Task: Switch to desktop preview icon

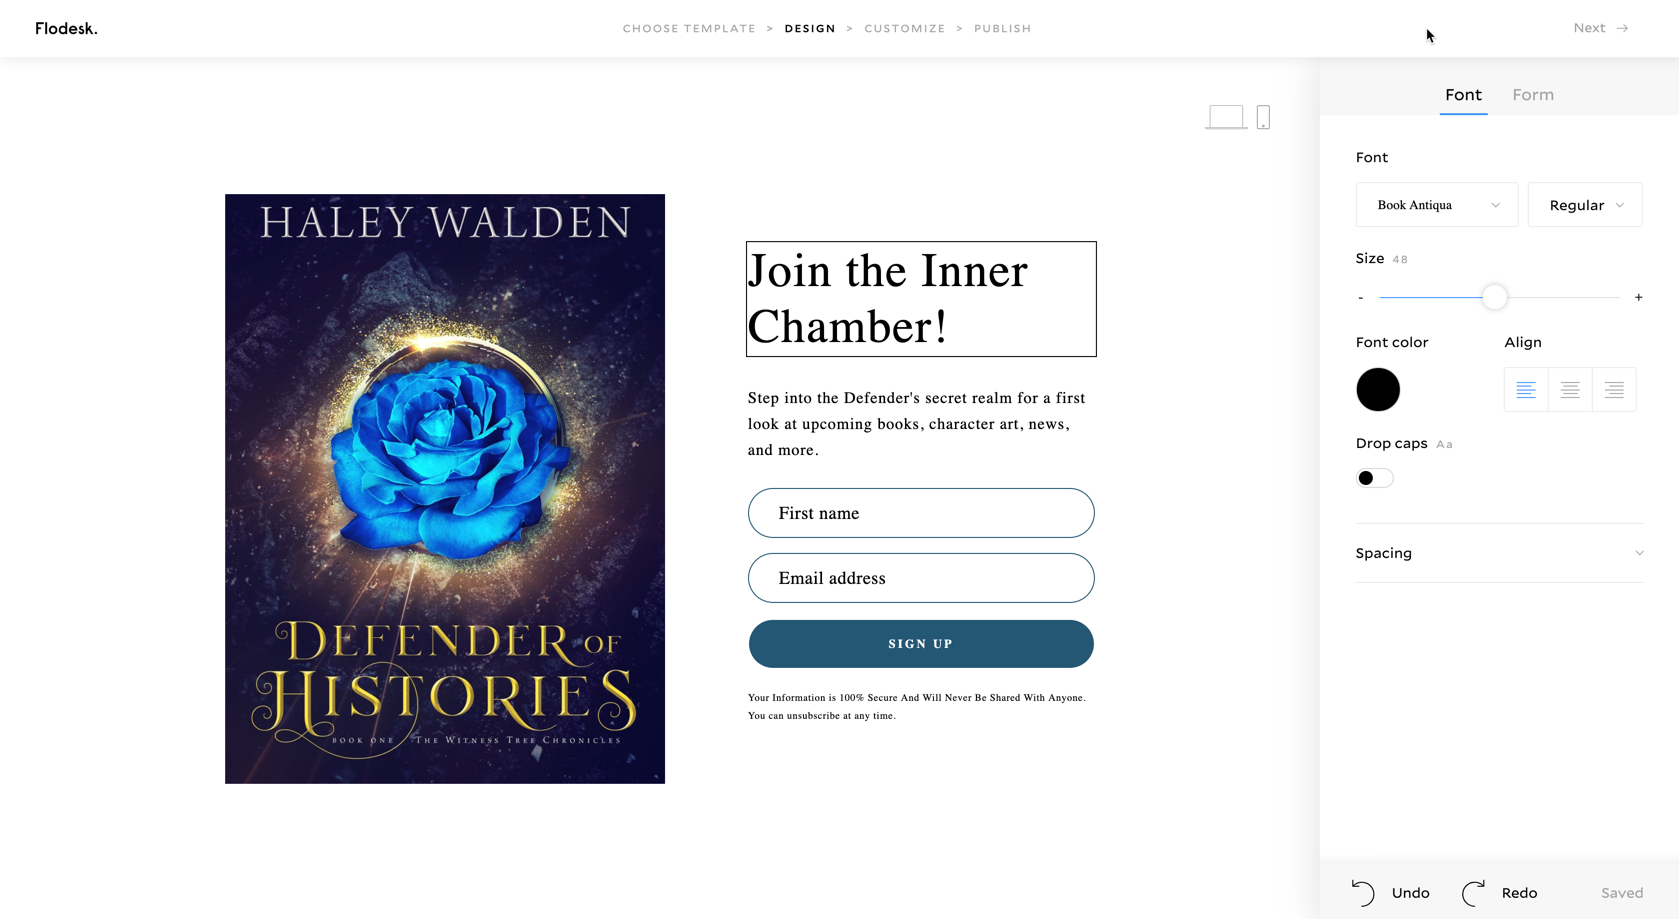Action: (x=1225, y=117)
